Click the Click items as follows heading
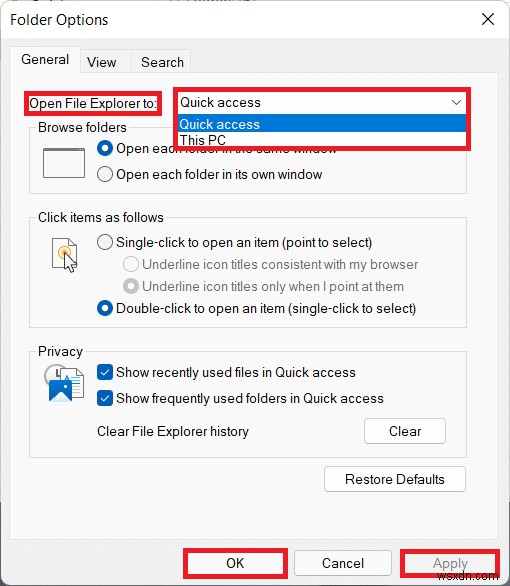Image resolution: width=510 pixels, height=586 pixels. [x=101, y=217]
